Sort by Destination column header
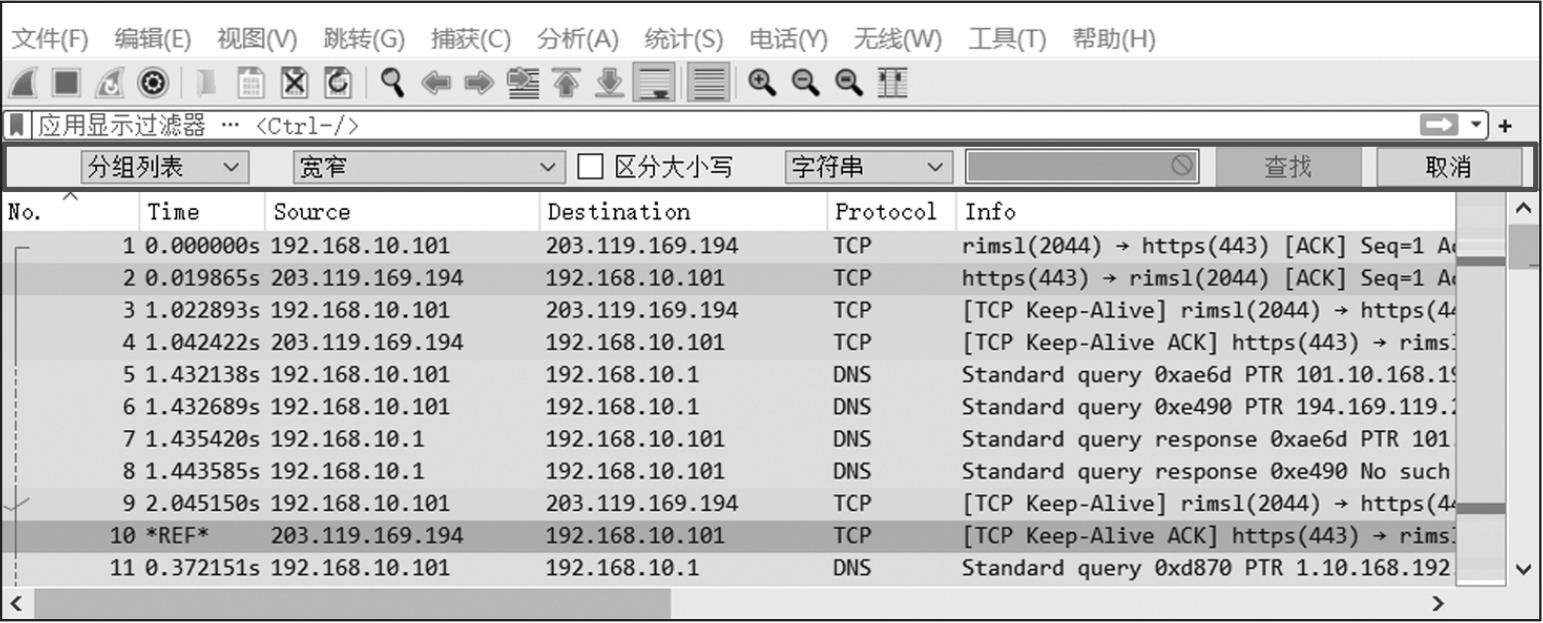The width and height of the screenshot is (1543, 623). click(x=683, y=212)
